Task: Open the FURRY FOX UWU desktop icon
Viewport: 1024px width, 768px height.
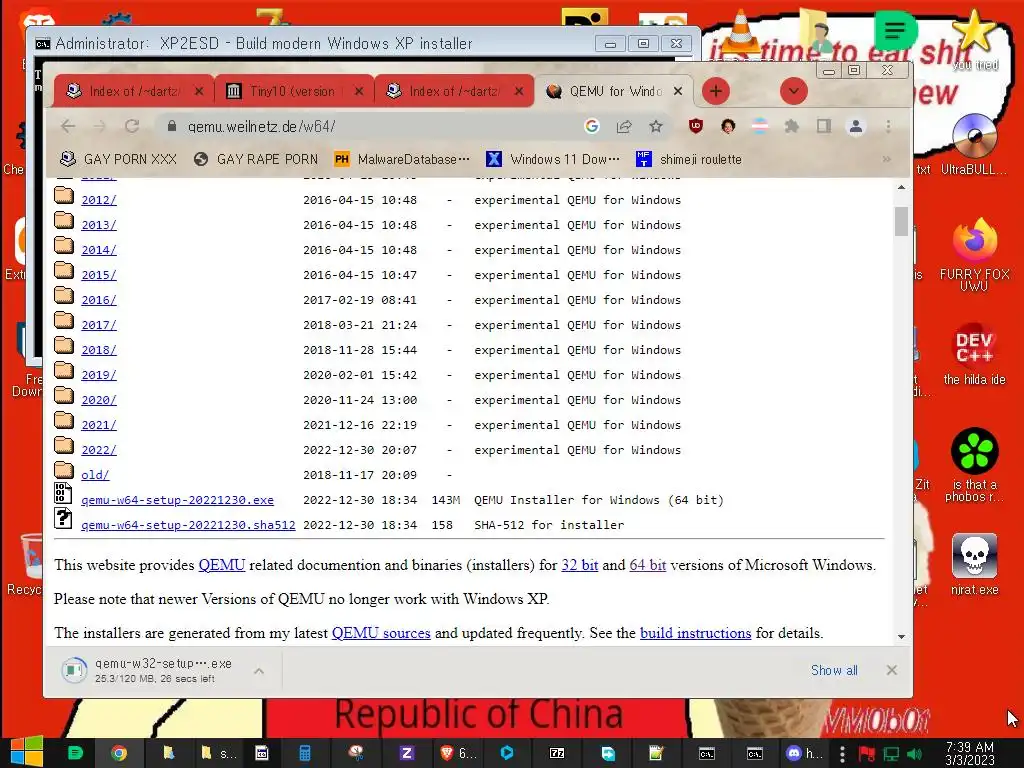Action: pos(974,253)
